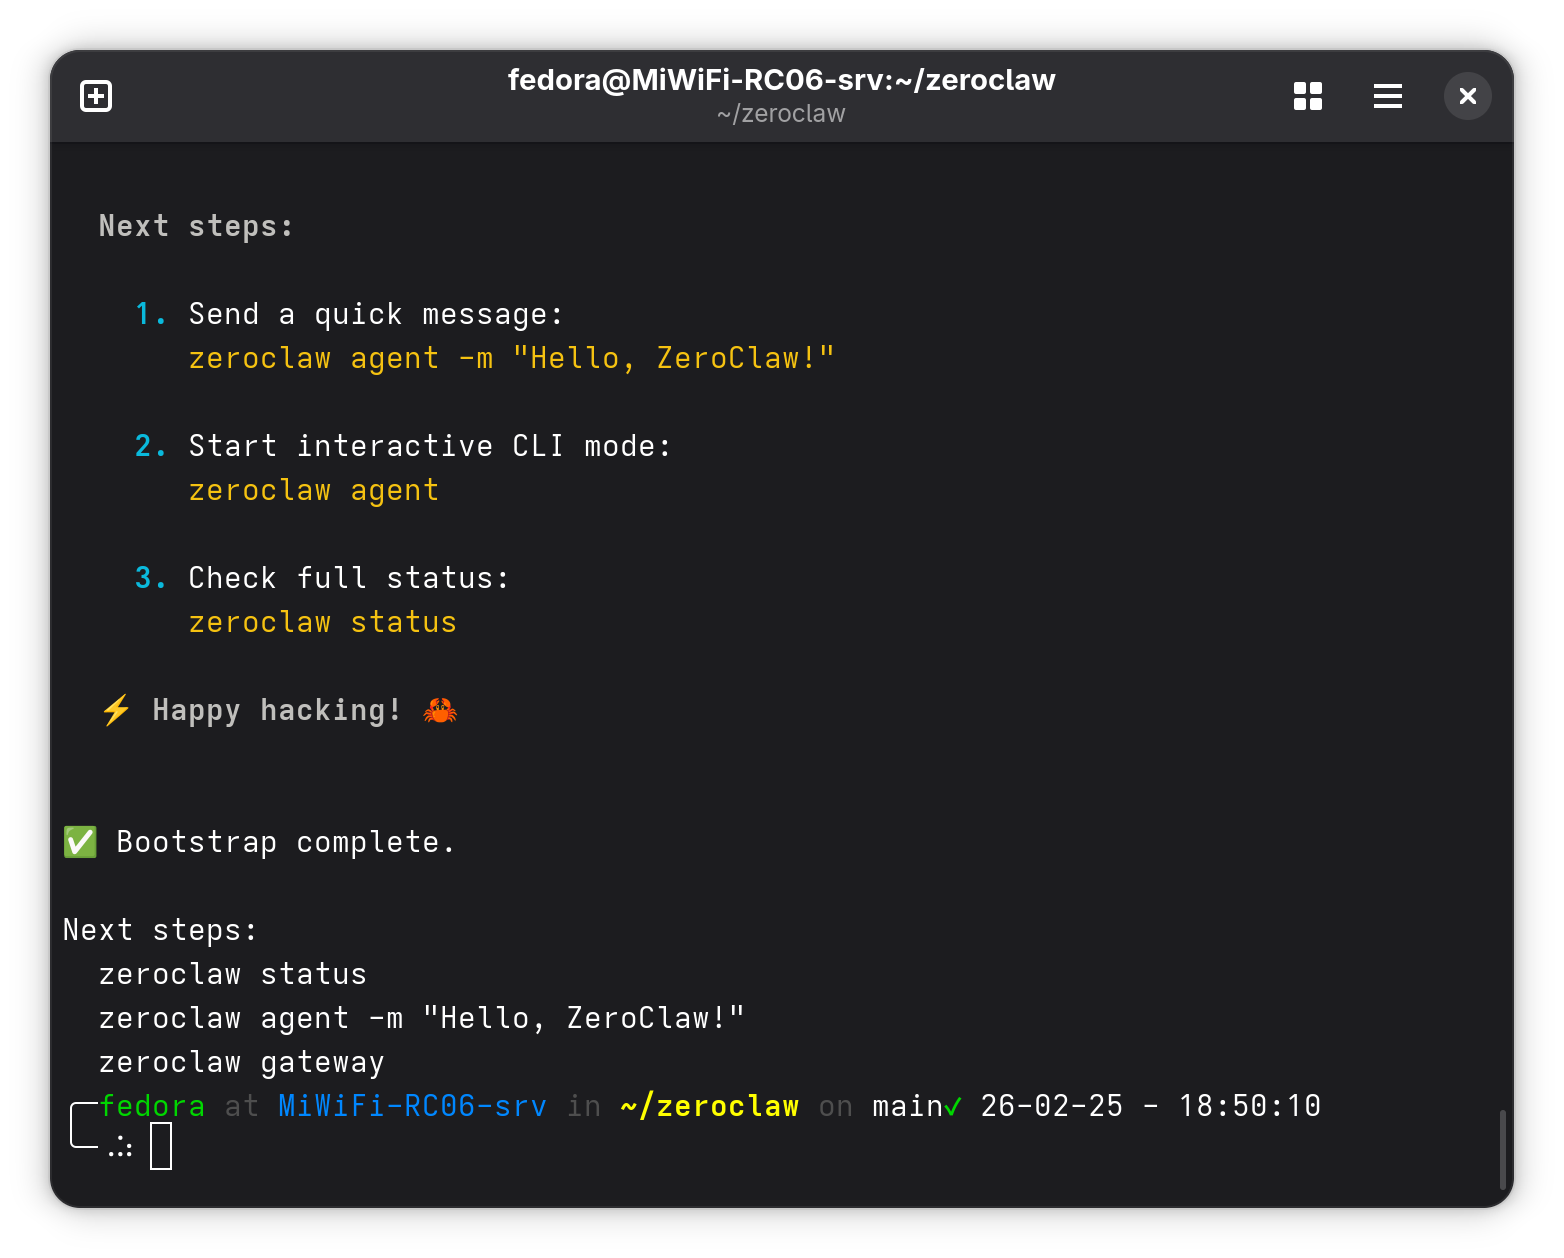Click the 'zeroclaw gateway' line
This screenshot has width=1564, height=1258.
click(241, 1062)
